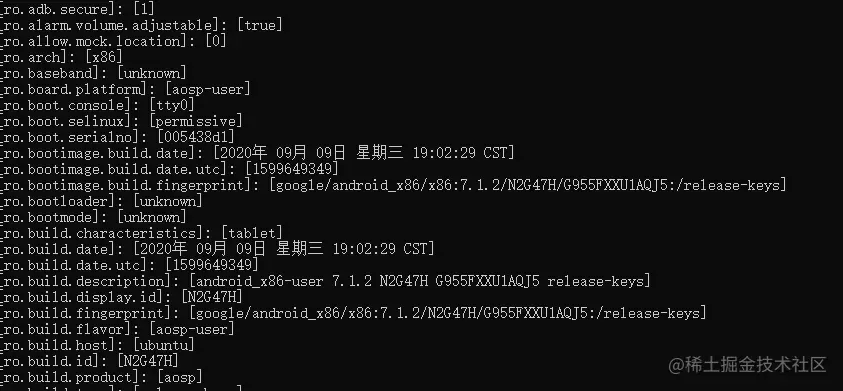Viewport: 843px width, 391px height.
Task: Click the ro.baseband unknown entry
Action: [x=93, y=73]
